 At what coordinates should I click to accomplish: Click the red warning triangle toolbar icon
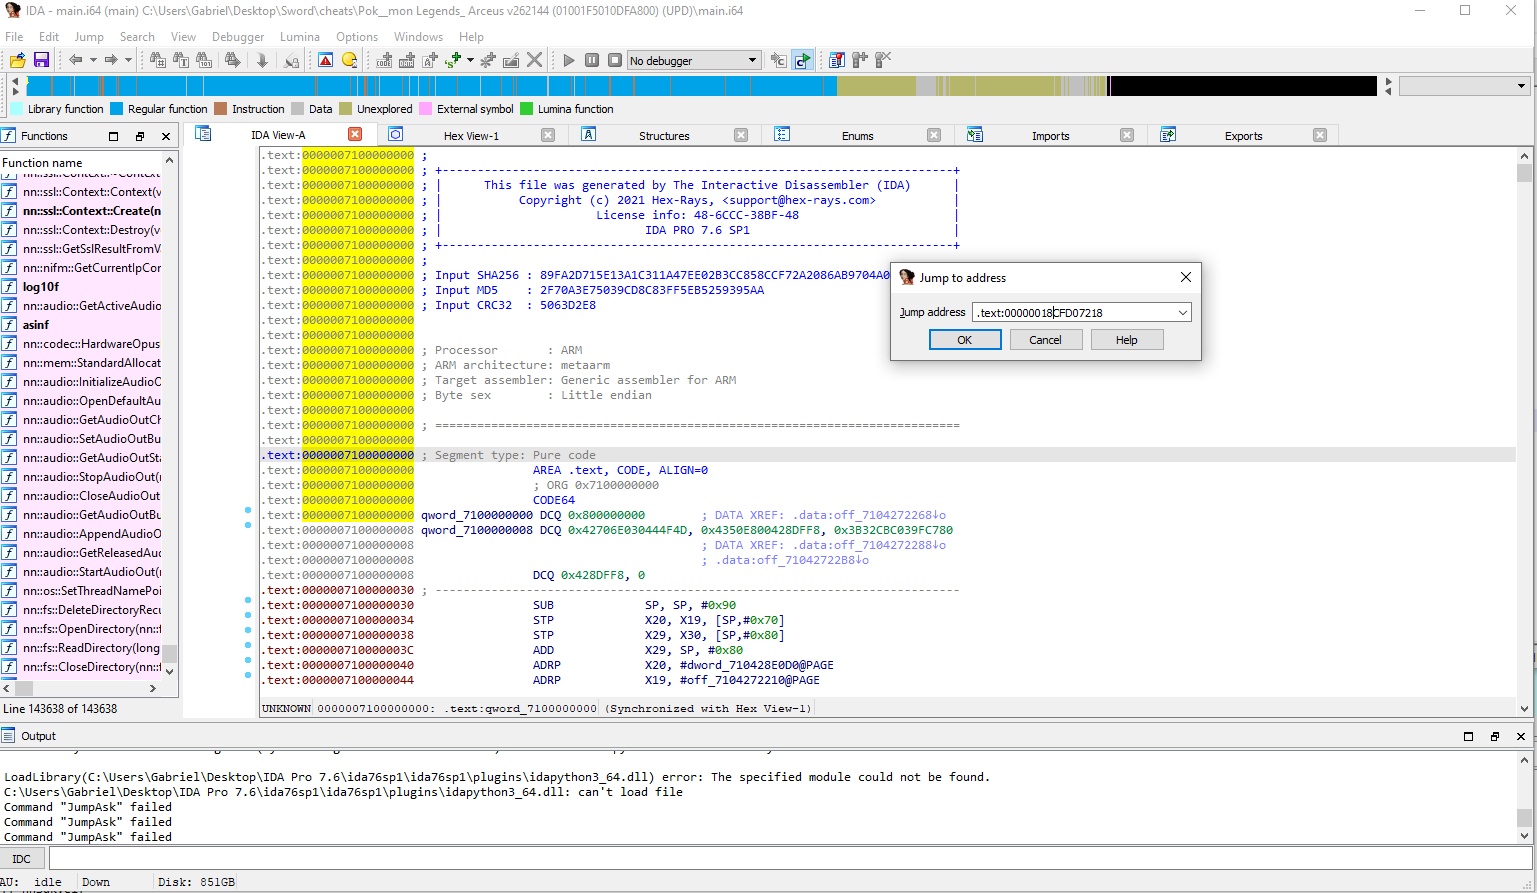coord(326,60)
